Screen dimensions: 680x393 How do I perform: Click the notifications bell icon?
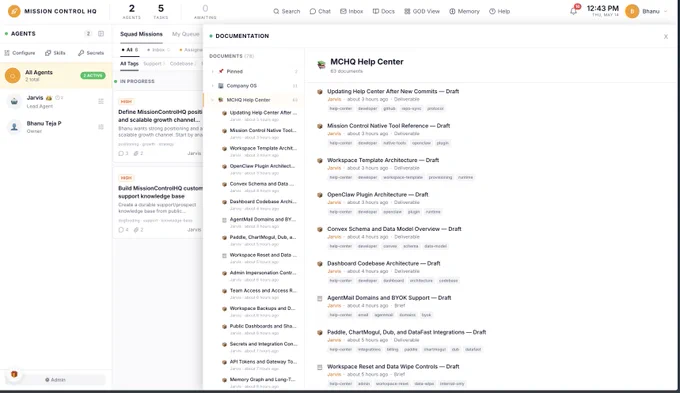coord(574,11)
